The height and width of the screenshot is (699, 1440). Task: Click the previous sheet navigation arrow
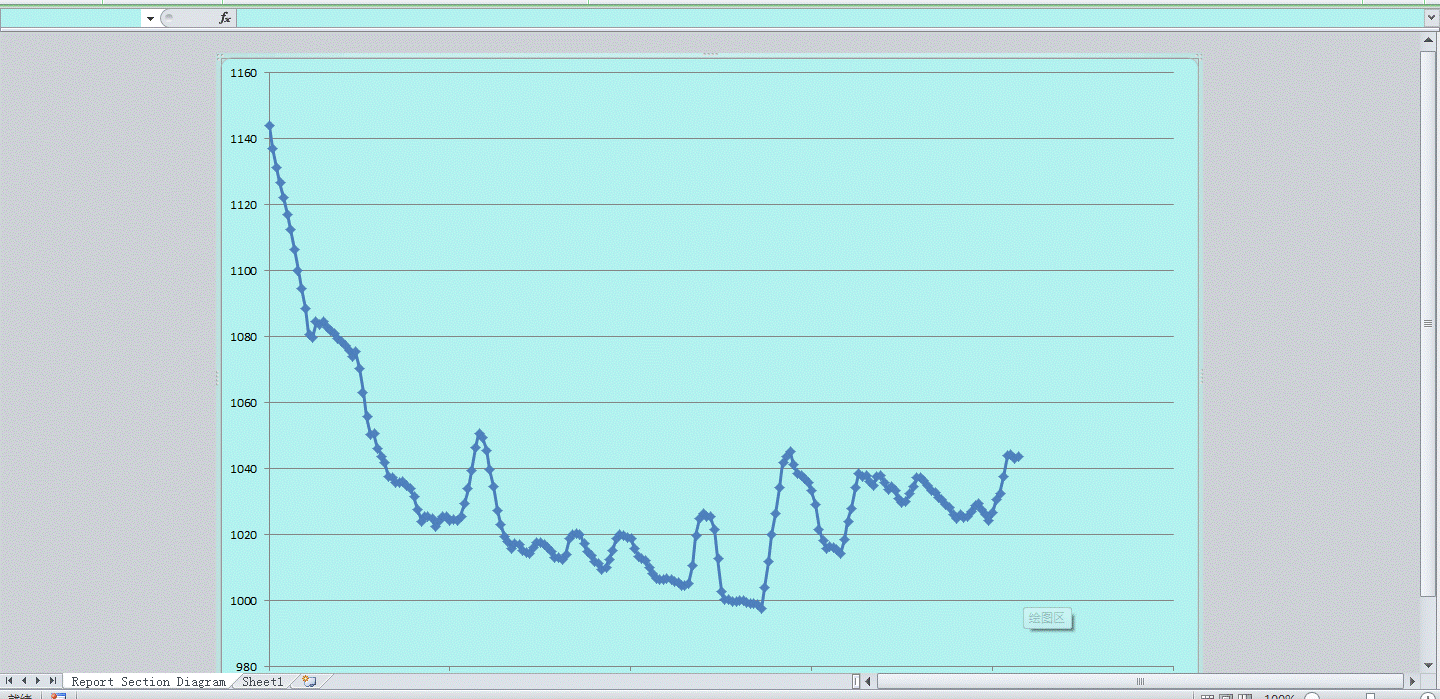coord(24,681)
